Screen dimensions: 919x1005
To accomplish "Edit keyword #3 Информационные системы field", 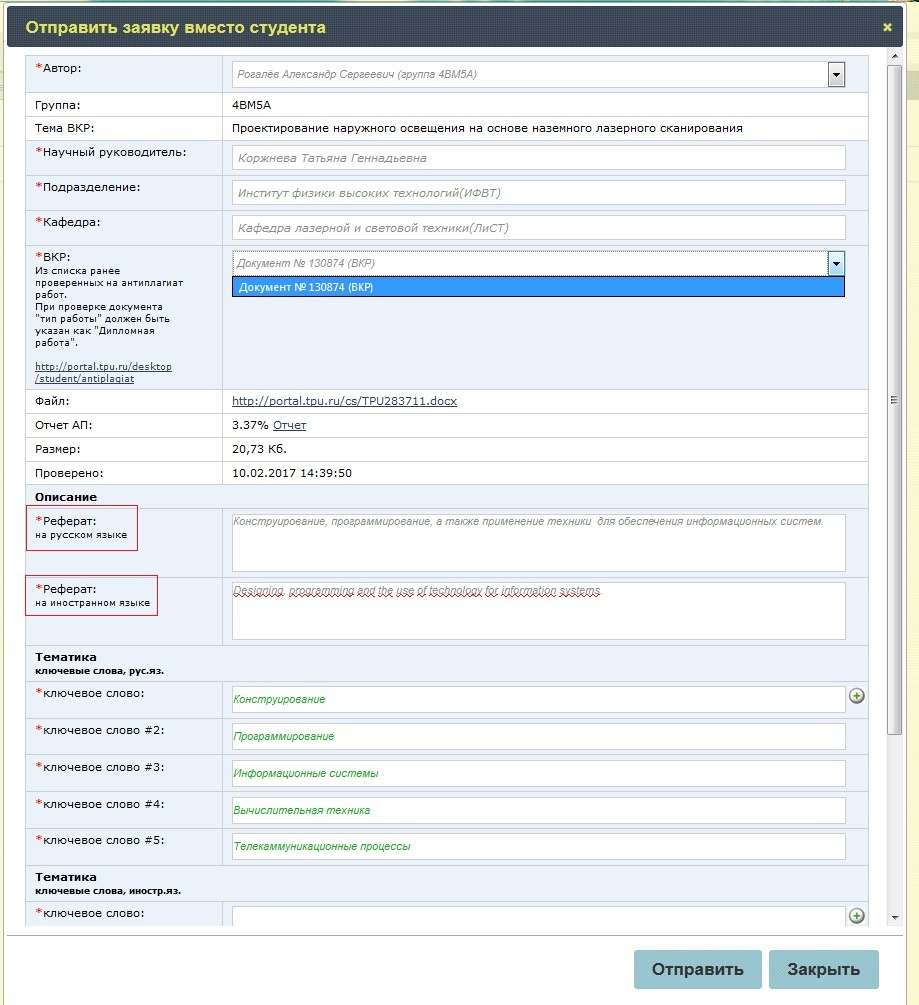I will pos(538,774).
